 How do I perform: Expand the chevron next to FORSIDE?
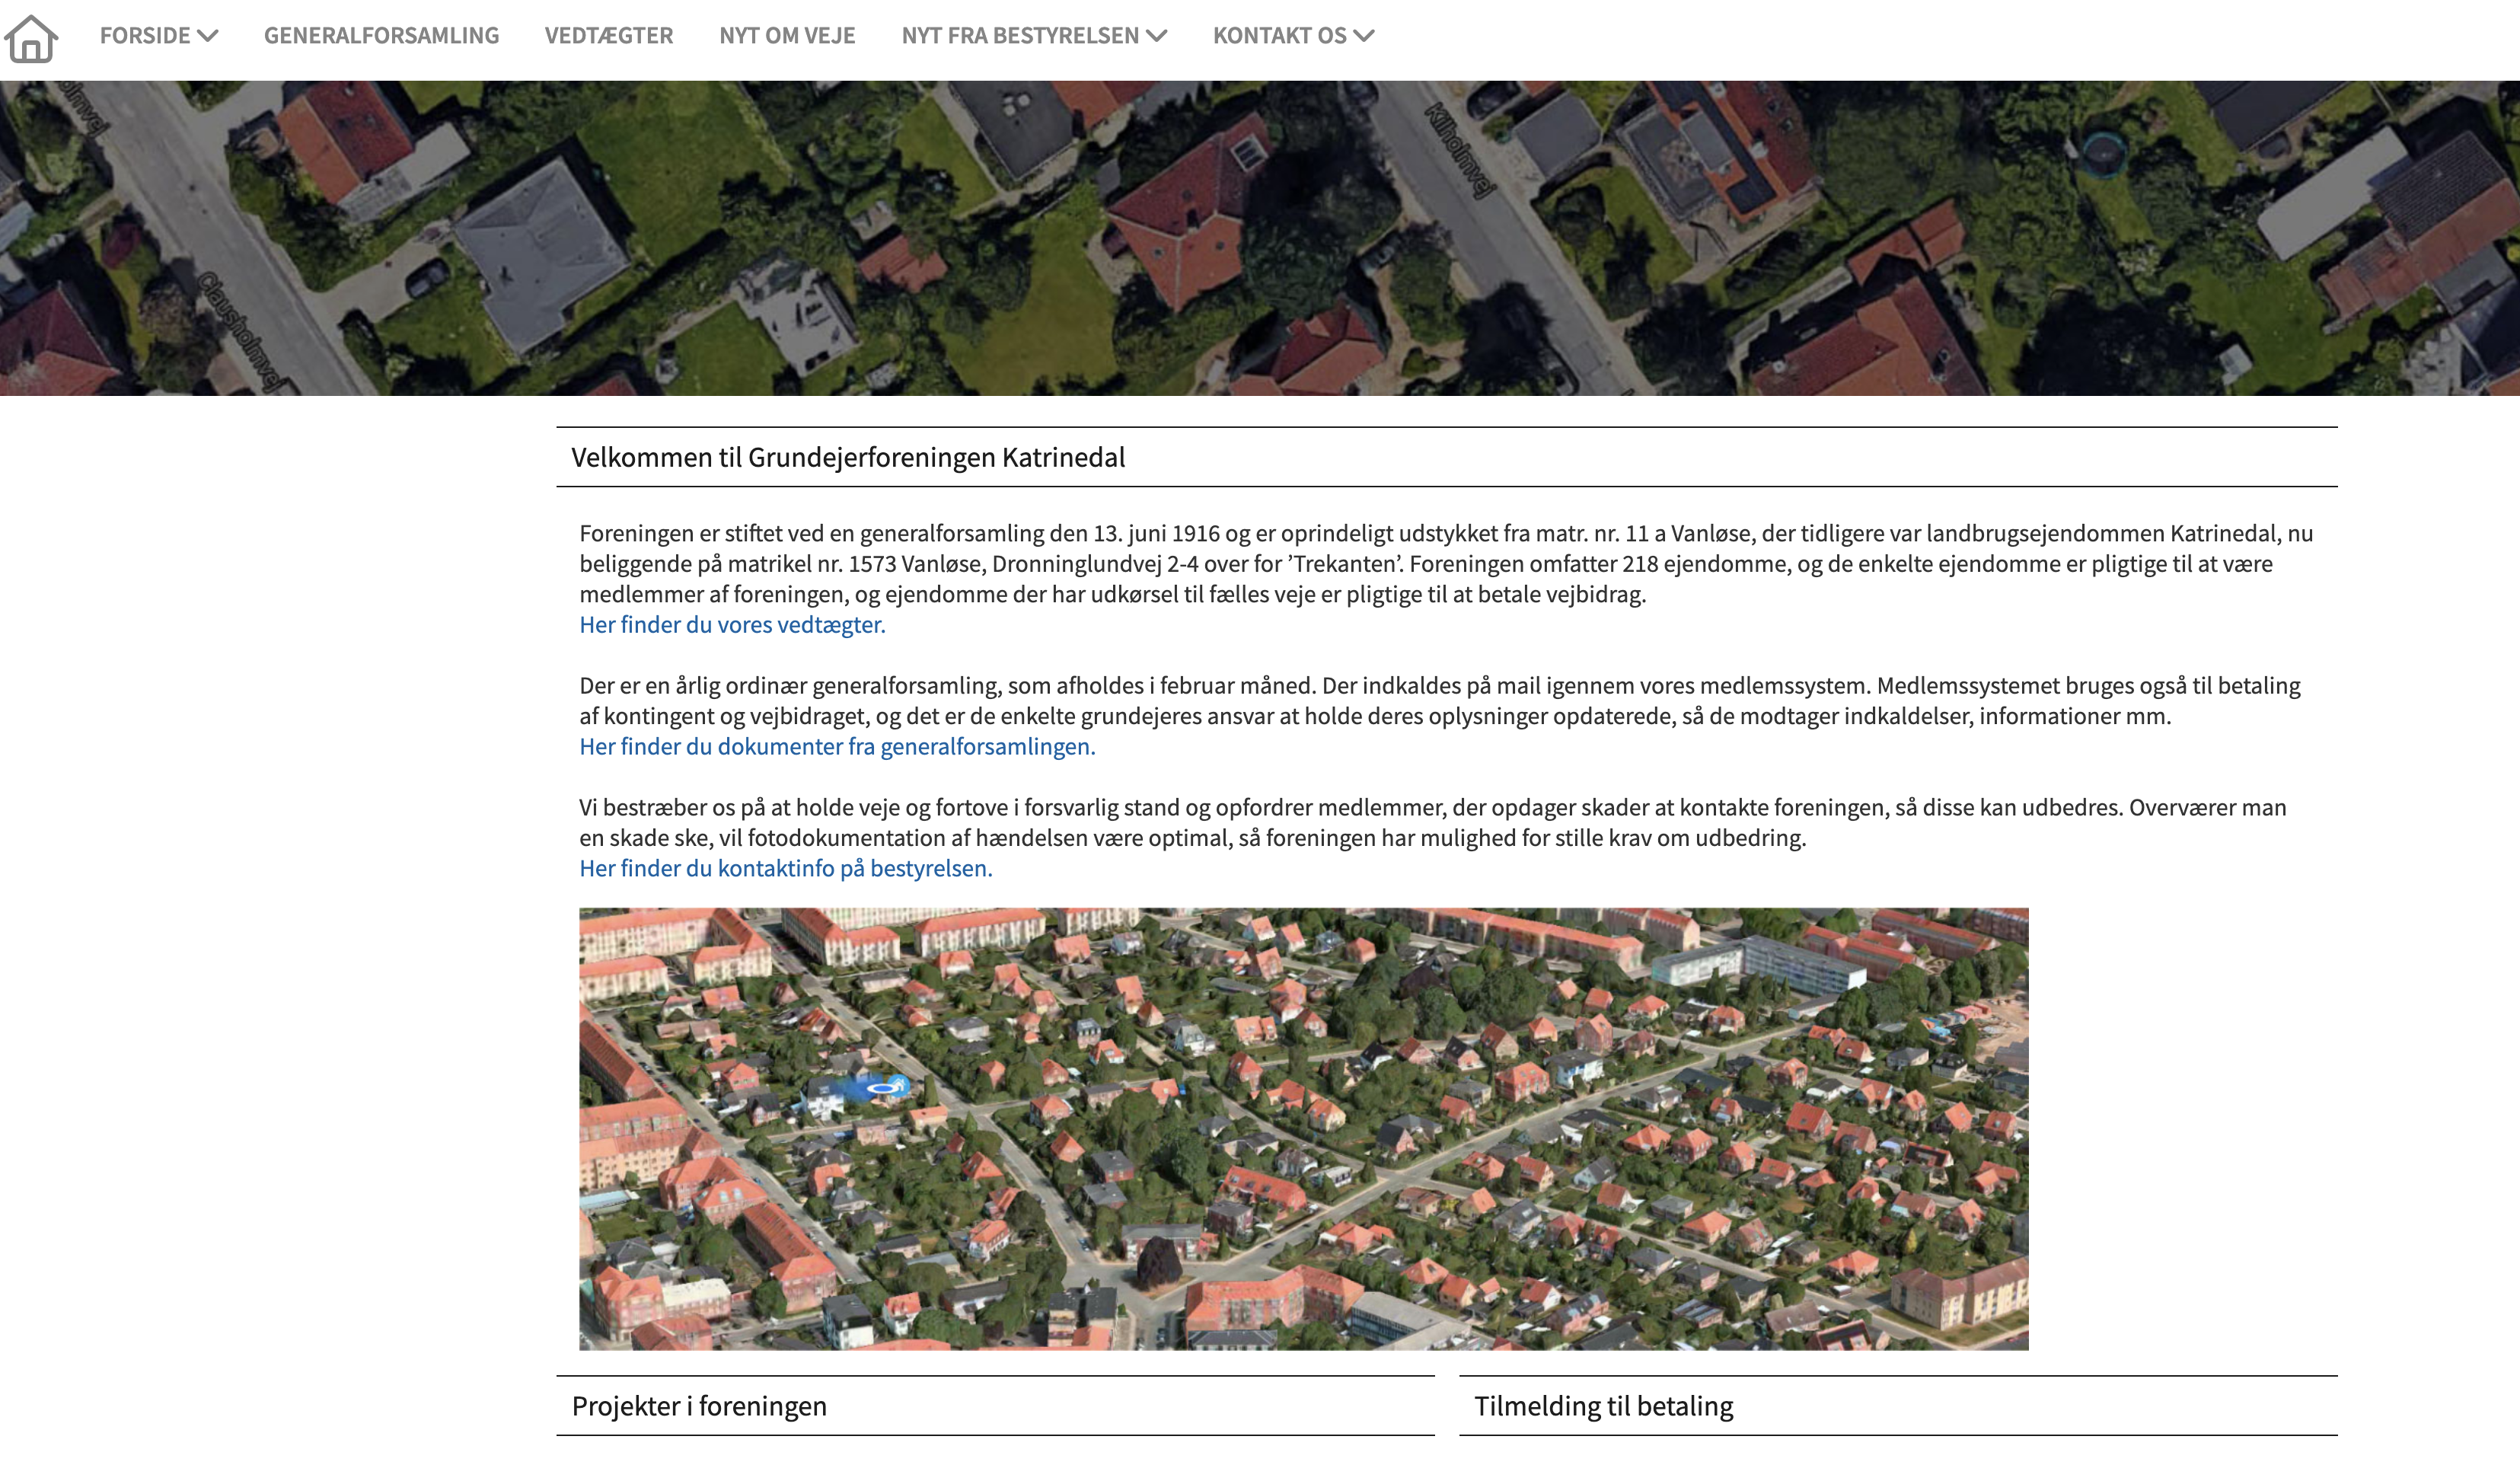208,36
